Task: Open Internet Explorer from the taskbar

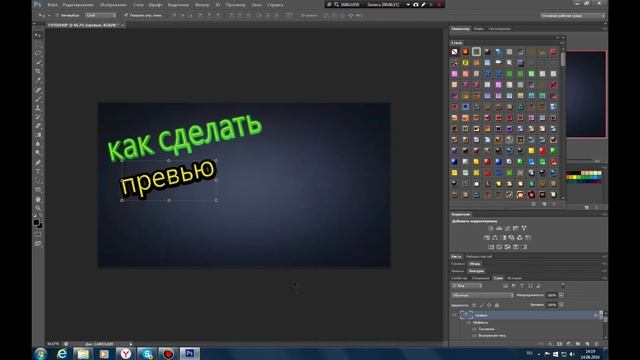Action: 62,353
